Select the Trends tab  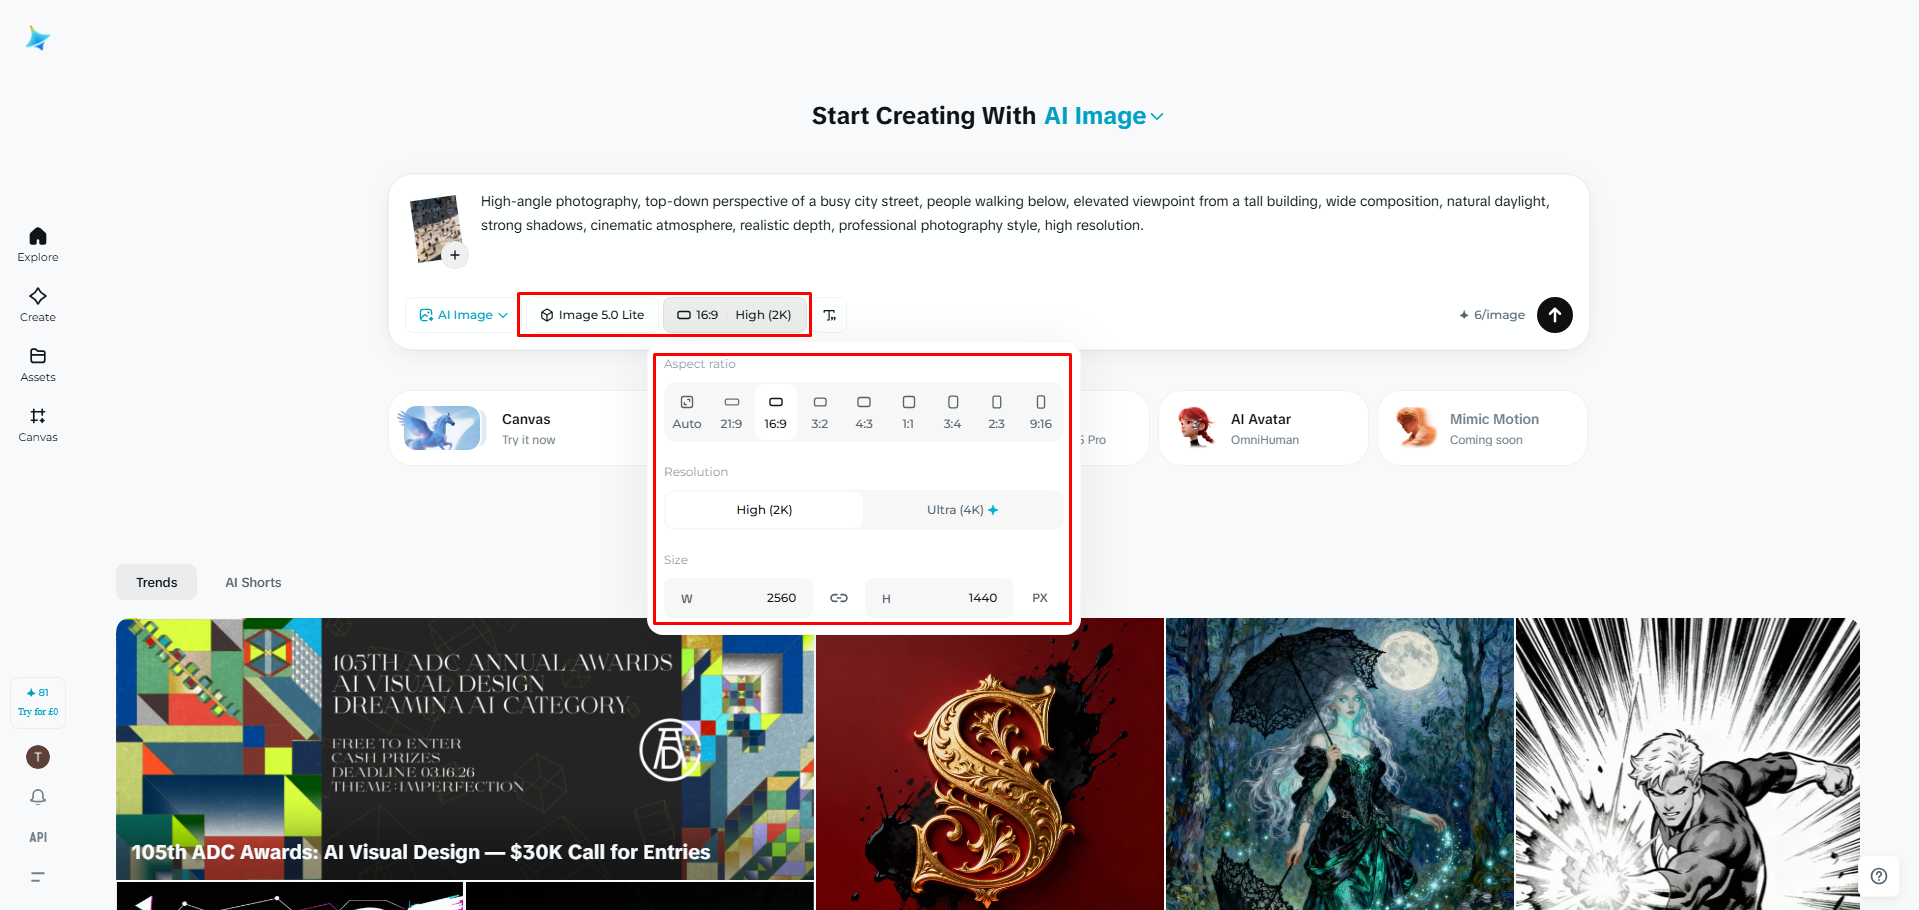point(157,582)
